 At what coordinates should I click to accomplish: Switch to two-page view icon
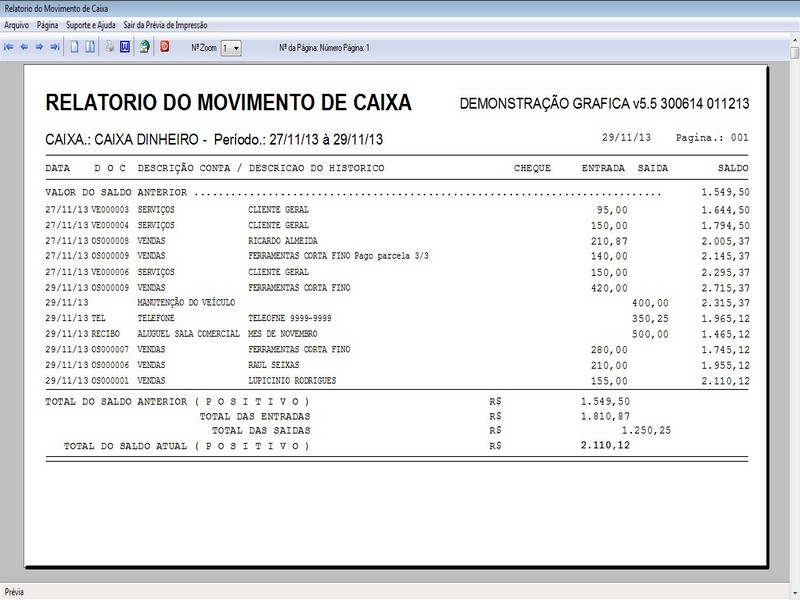[x=90, y=46]
